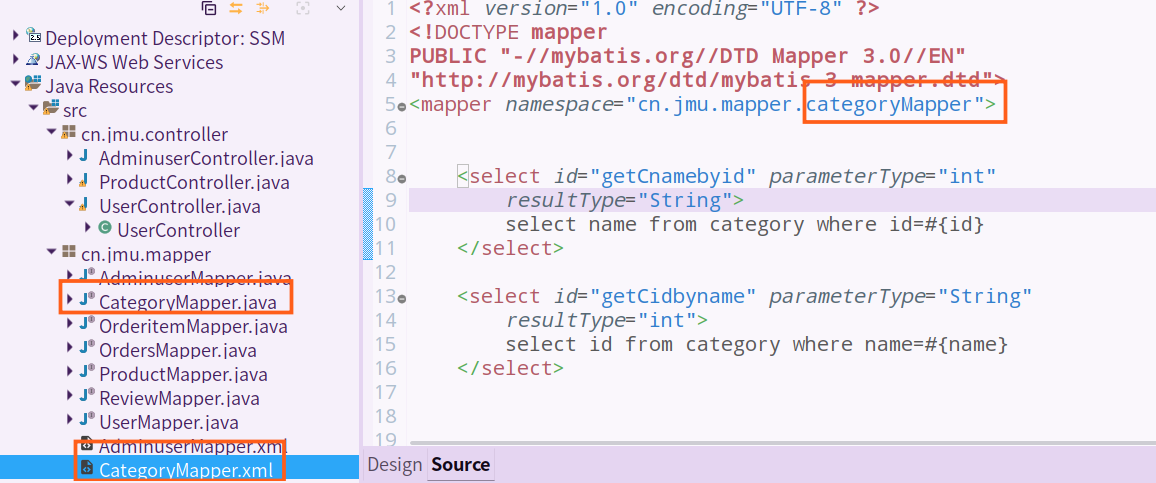This screenshot has height=483, width=1156.
Task: Fold the mapper element at line 5
Action: [402, 106]
